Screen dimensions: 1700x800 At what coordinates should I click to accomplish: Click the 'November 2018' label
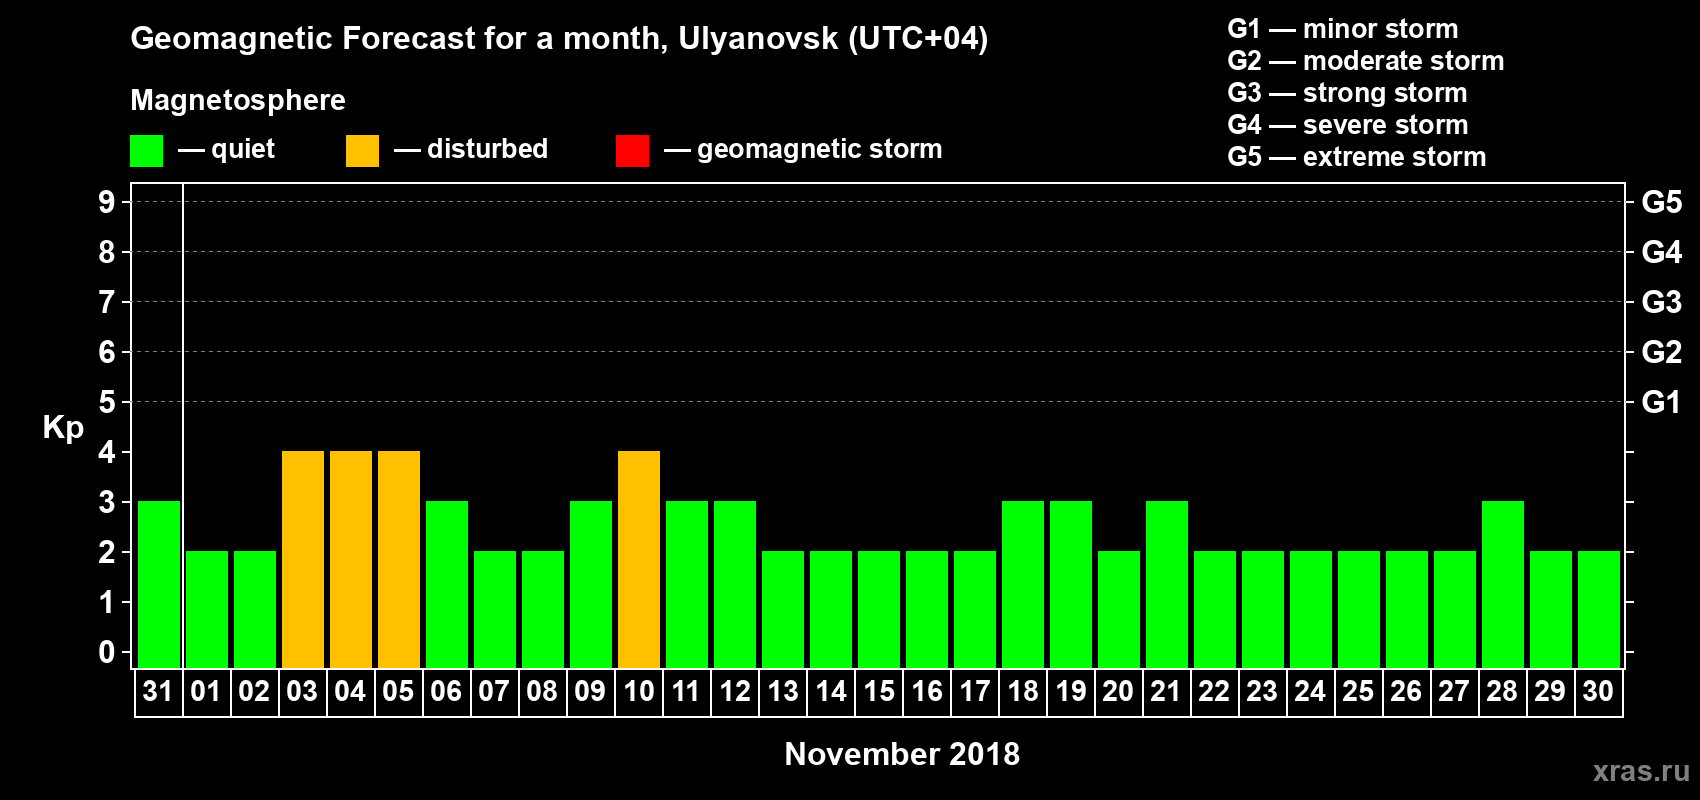coord(902,754)
